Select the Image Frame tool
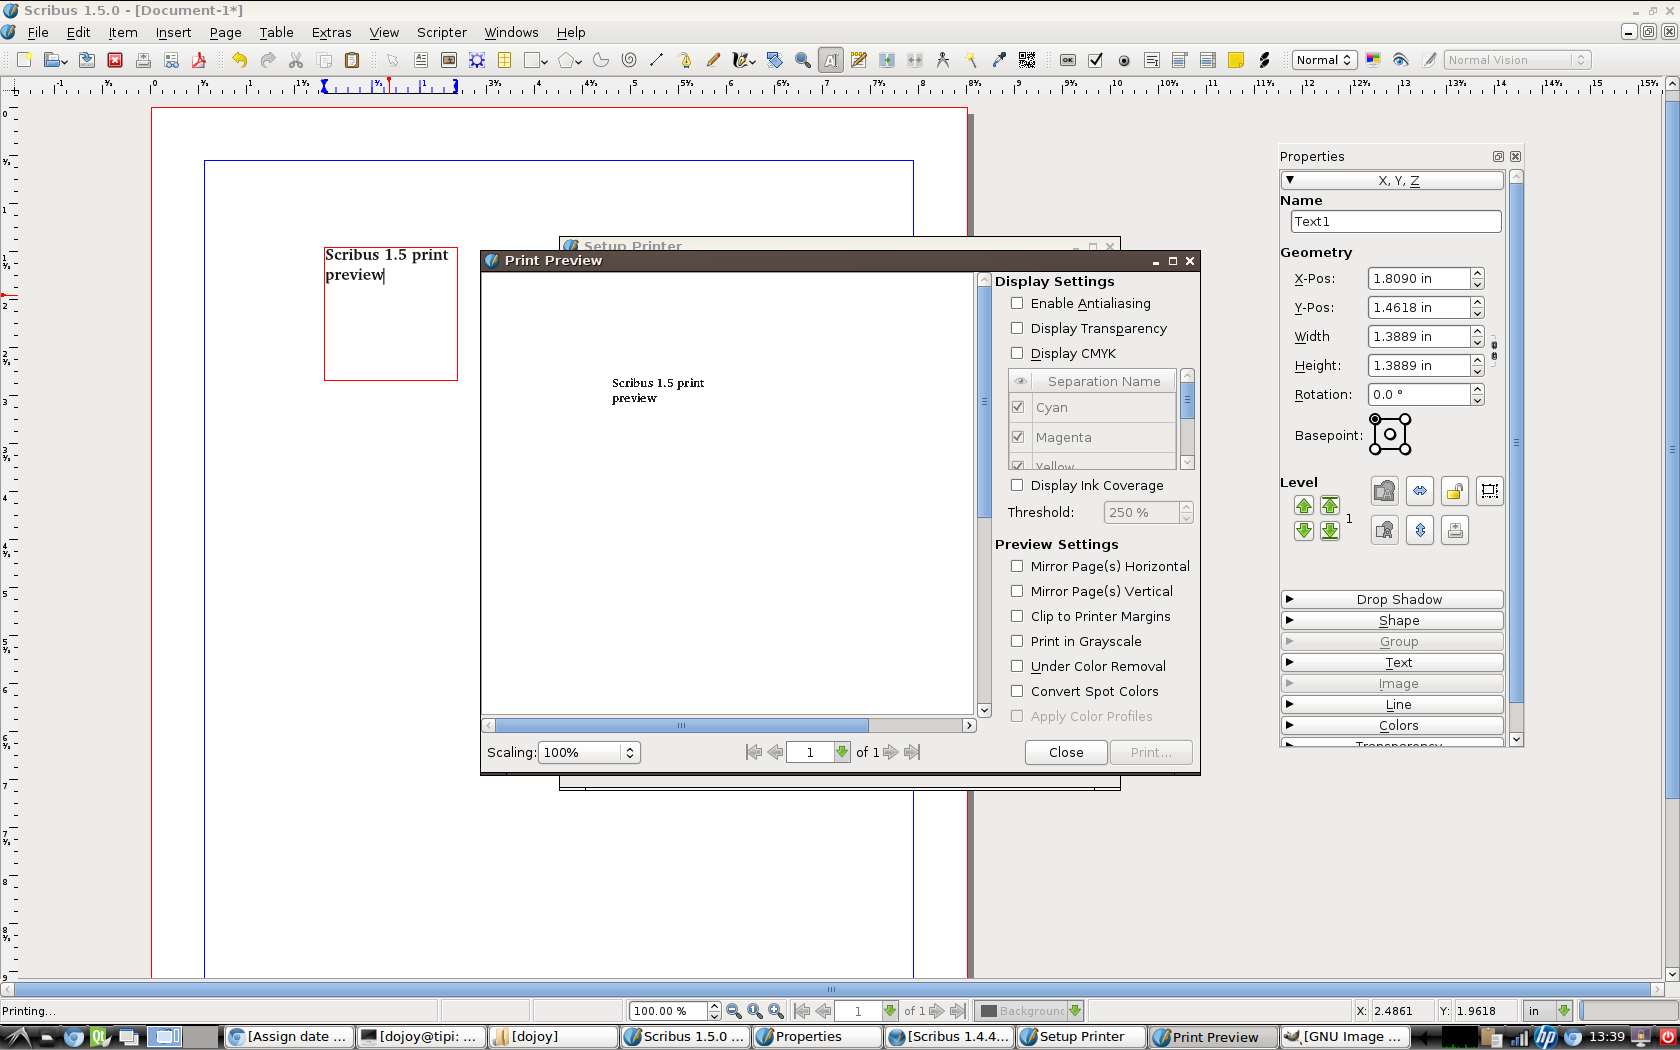This screenshot has width=1680, height=1050. click(x=449, y=60)
